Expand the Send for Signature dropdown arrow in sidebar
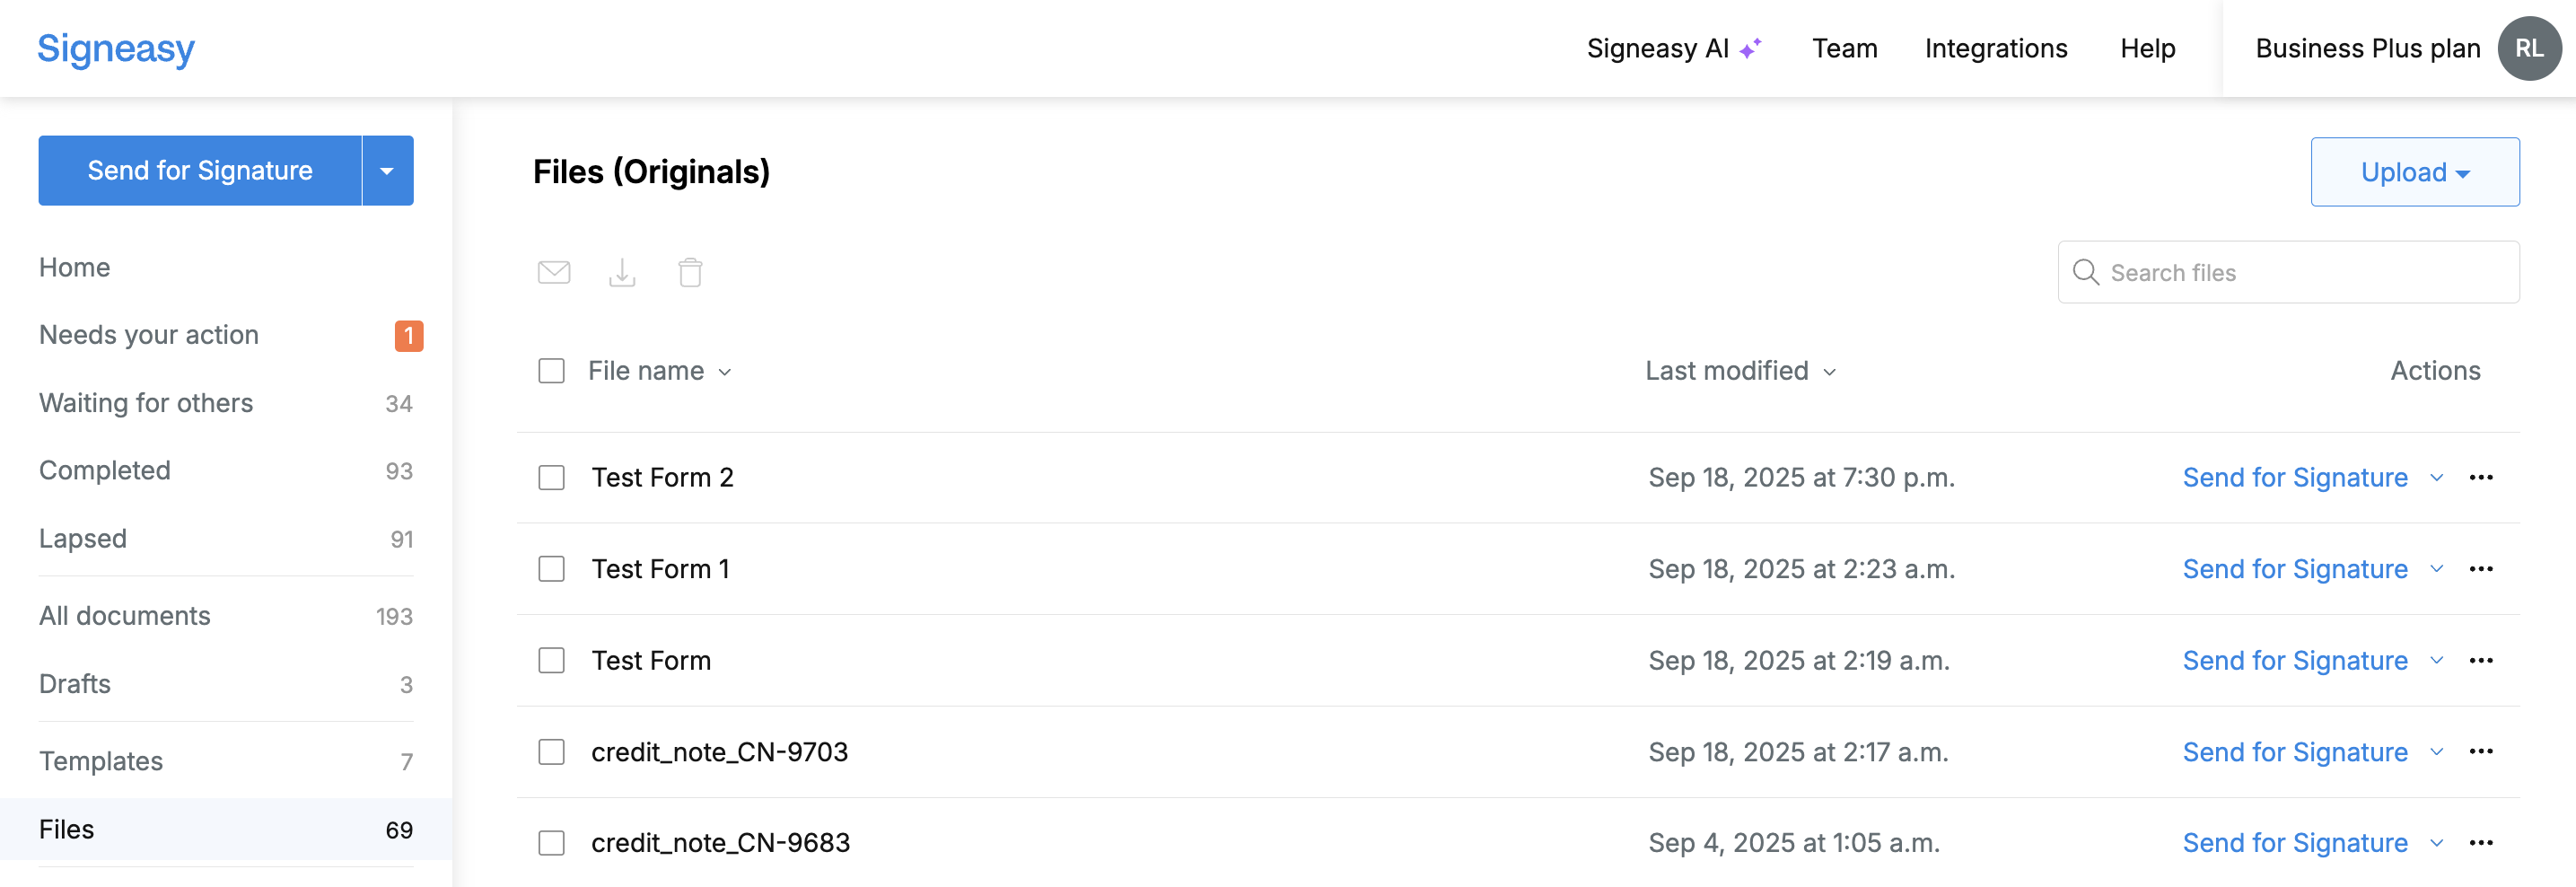 [387, 171]
